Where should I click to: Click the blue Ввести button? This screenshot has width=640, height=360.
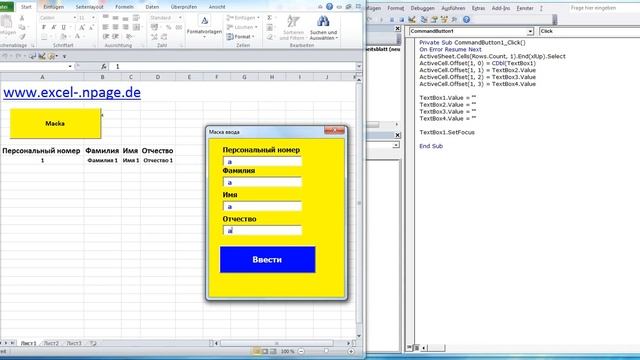tap(267, 260)
